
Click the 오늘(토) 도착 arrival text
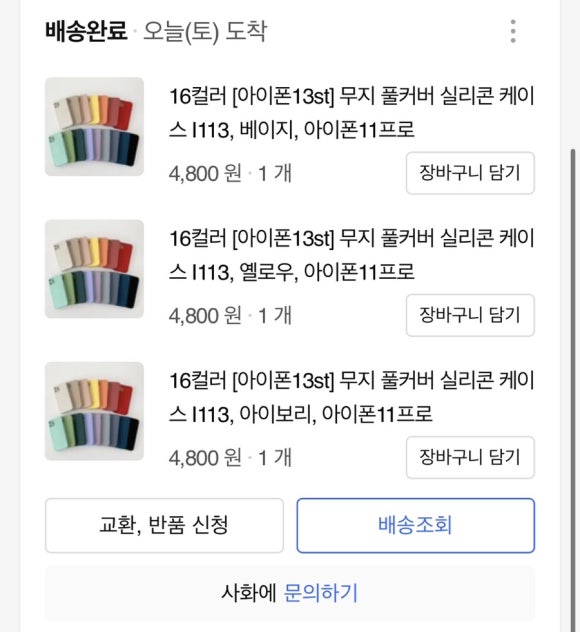click(x=205, y=32)
